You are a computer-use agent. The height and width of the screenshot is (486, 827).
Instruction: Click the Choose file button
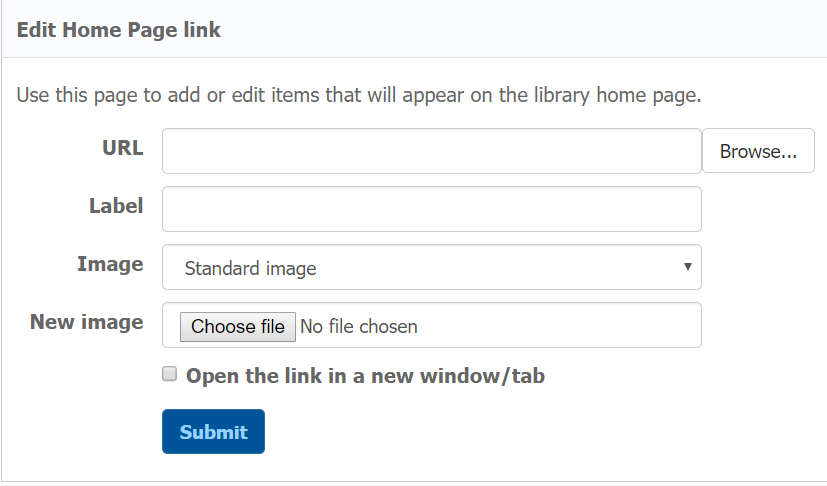pyautogui.click(x=238, y=326)
